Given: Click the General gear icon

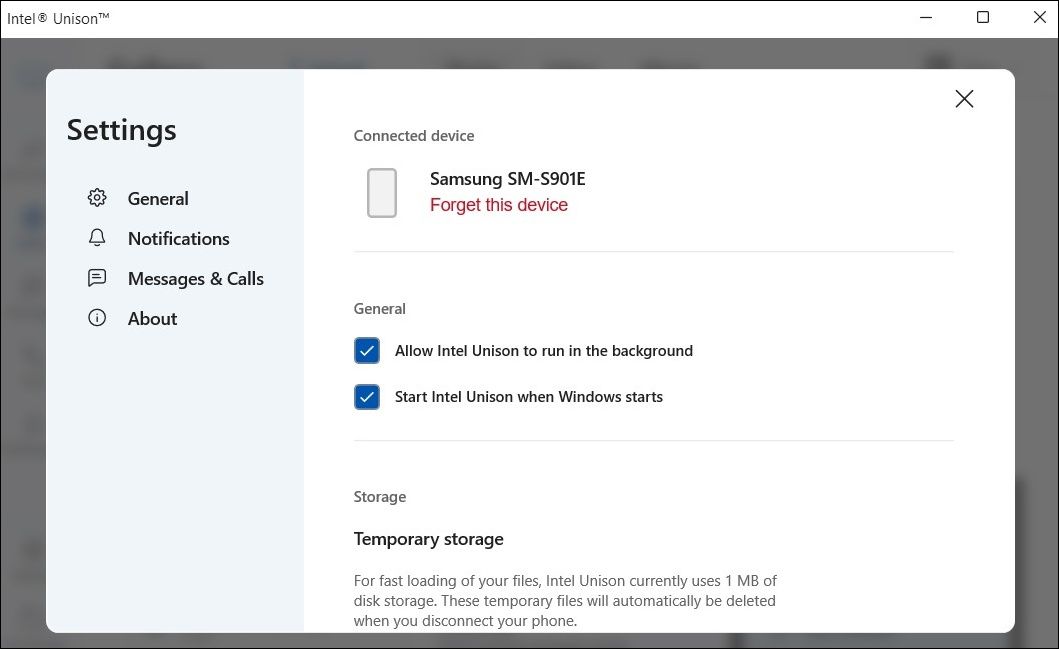Looking at the screenshot, I should (x=97, y=198).
